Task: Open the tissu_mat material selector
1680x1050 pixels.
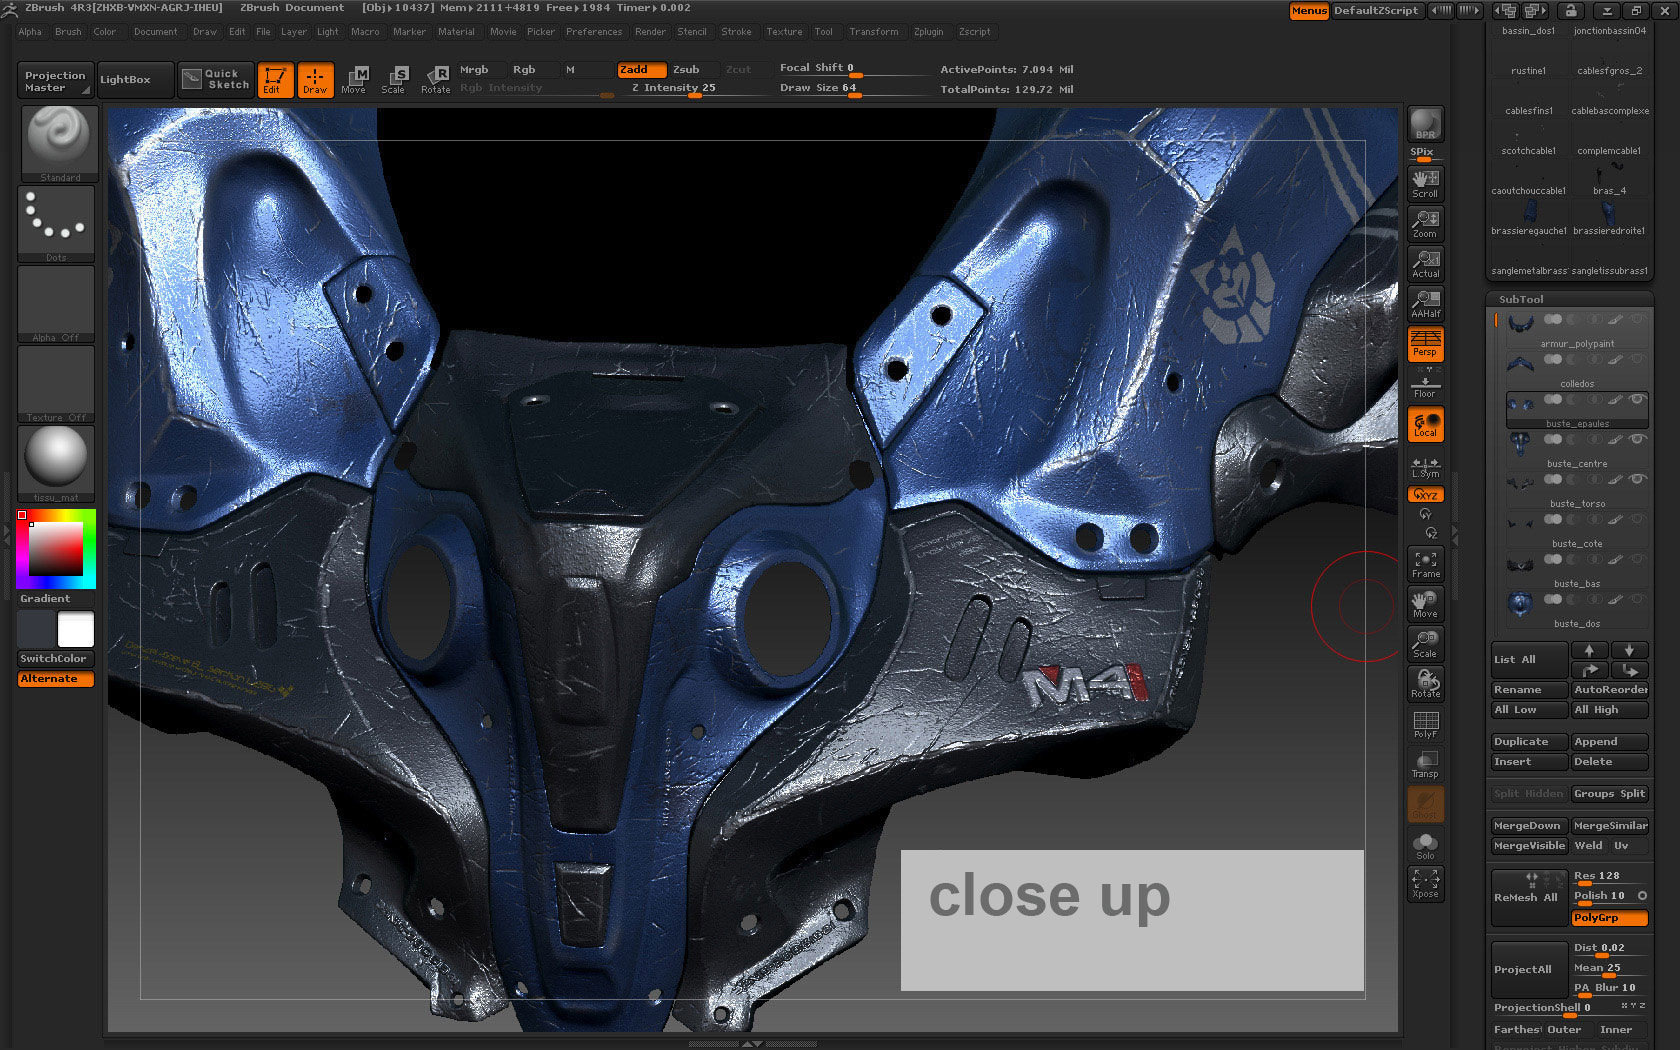Action: pyautogui.click(x=56, y=464)
